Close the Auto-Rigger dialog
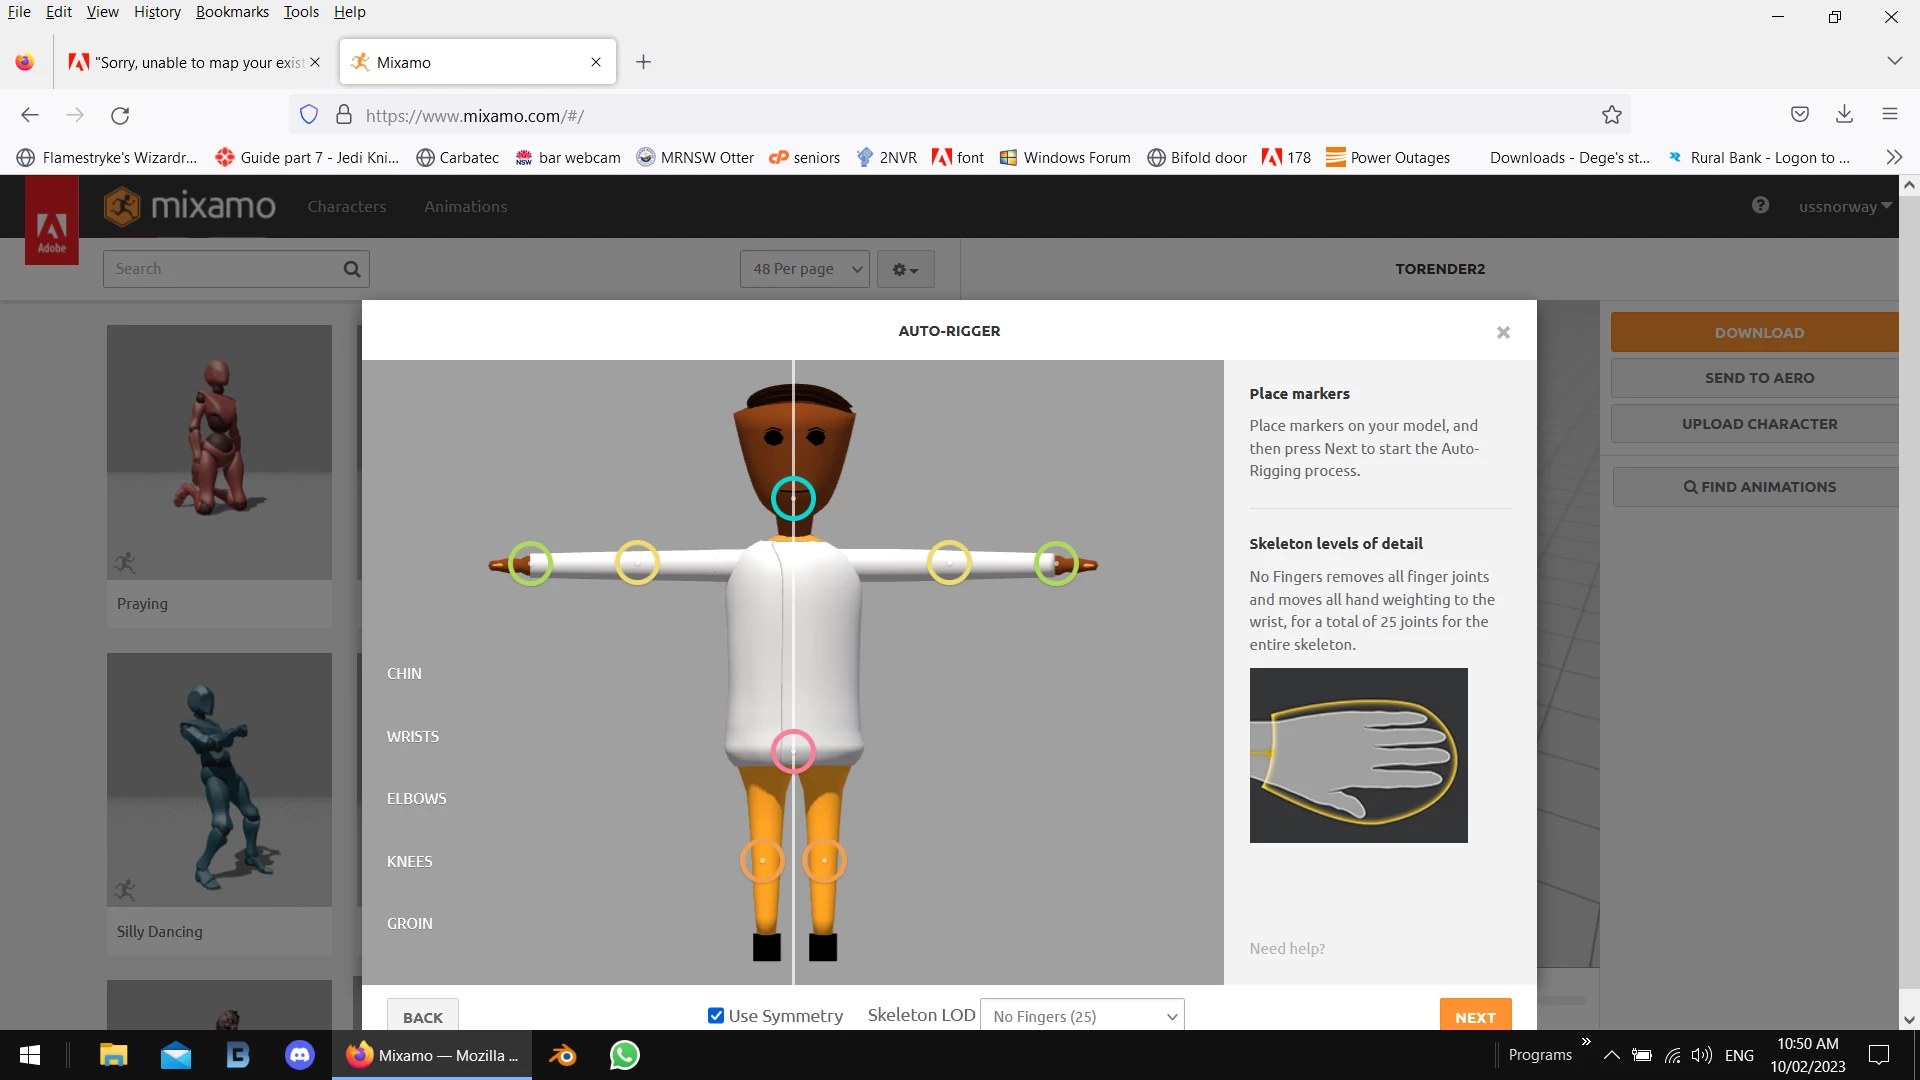The width and height of the screenshot is (1920, 1080). point(1502,332)
